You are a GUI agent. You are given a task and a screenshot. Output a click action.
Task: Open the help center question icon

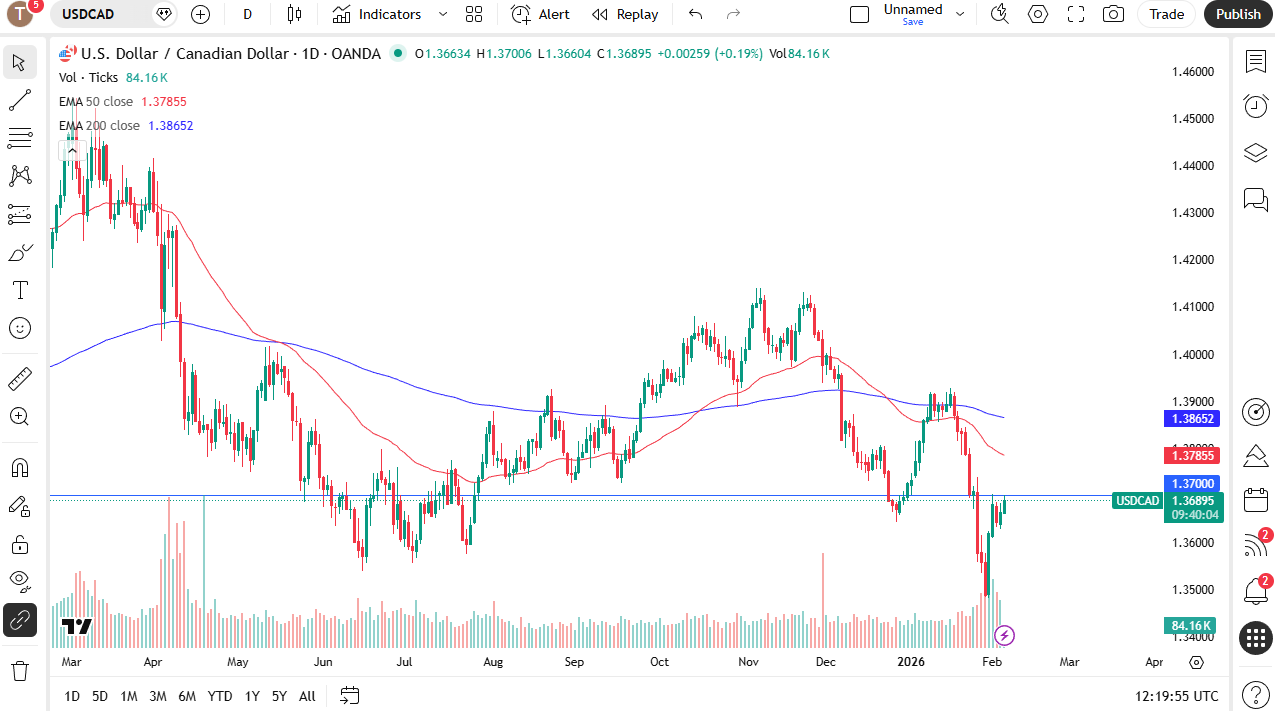click(1256, 694)
